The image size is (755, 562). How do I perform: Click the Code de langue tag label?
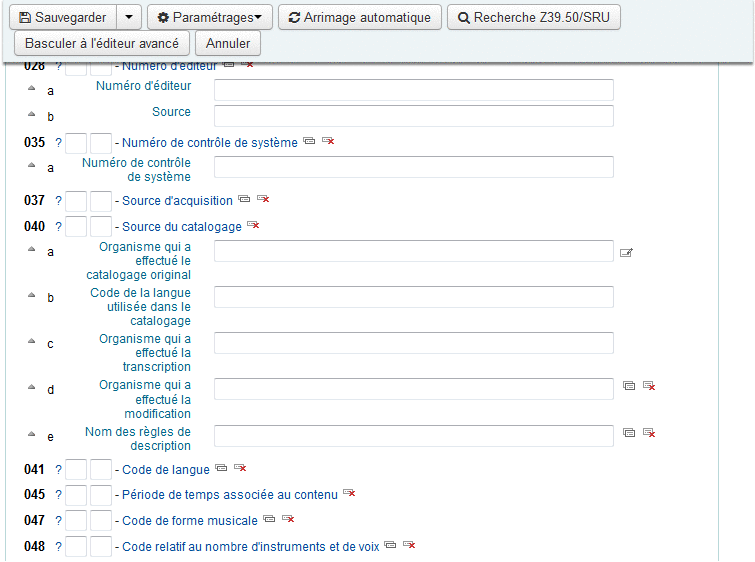pyautogui.click(x=166, y=470)
